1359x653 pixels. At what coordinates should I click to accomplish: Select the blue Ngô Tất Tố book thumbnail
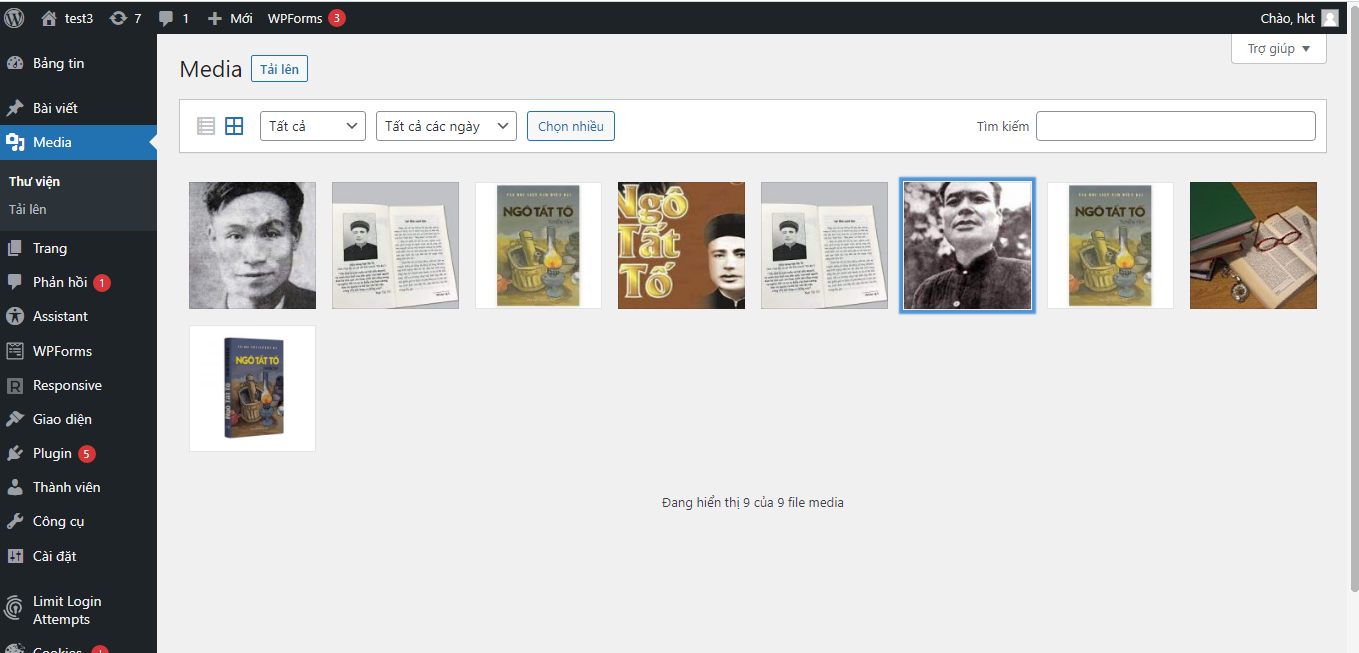pos(252,388)
